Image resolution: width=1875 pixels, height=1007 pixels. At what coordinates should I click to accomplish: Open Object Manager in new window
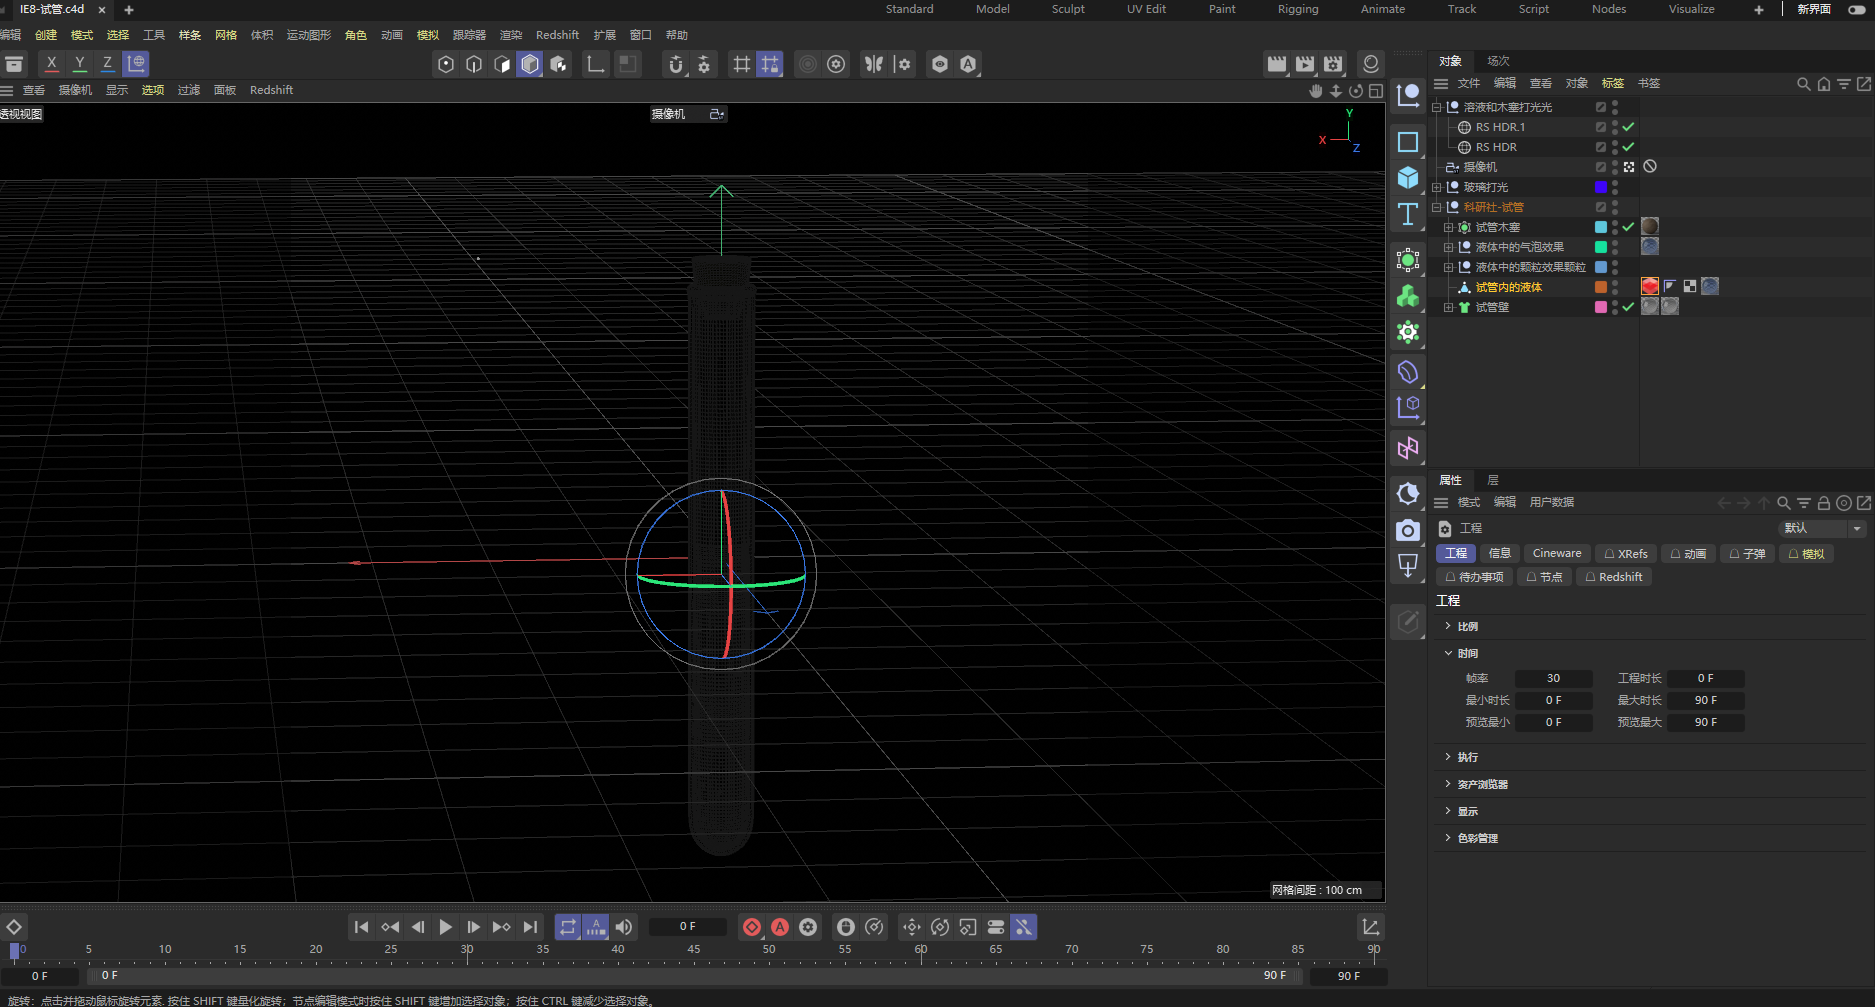[x=1864, y=84]
